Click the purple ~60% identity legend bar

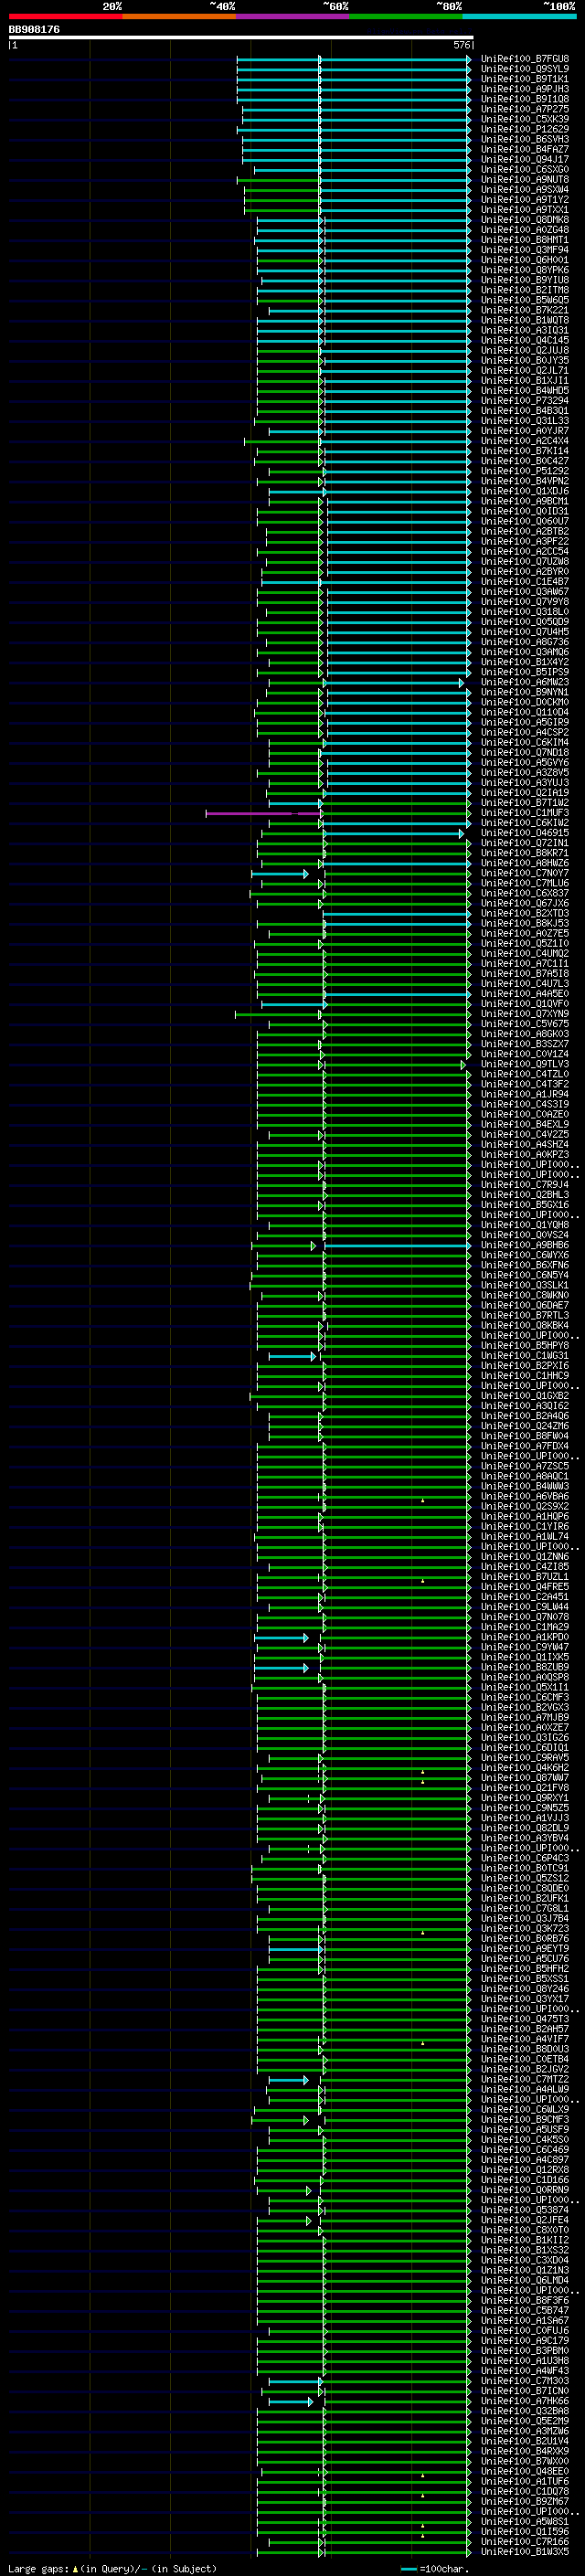[x=292, y=16]
